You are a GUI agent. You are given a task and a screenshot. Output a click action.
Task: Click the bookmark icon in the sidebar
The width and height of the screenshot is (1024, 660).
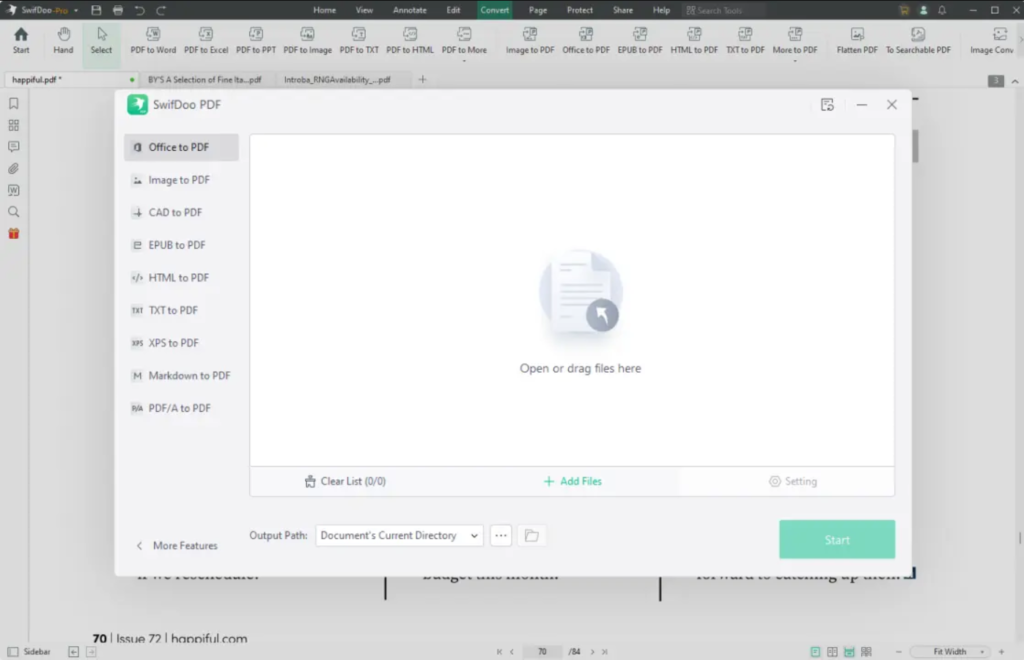pos(14,102)
